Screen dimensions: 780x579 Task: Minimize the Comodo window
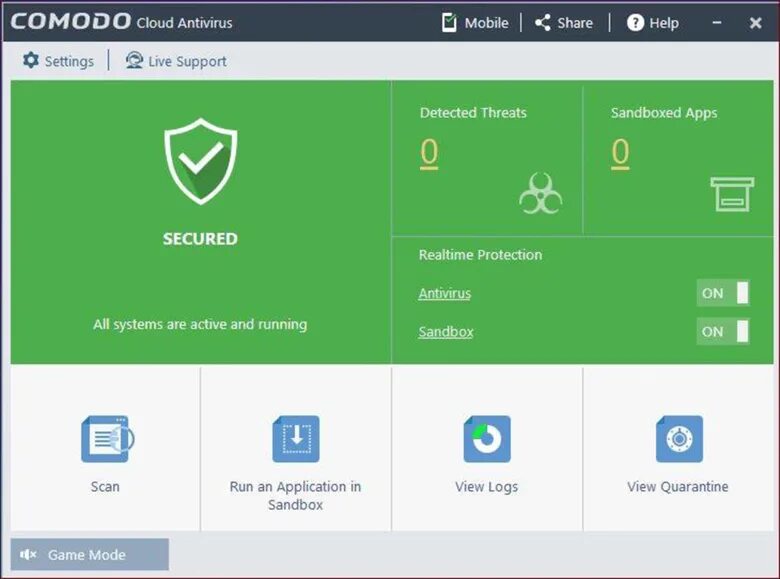tap(717, 22)
